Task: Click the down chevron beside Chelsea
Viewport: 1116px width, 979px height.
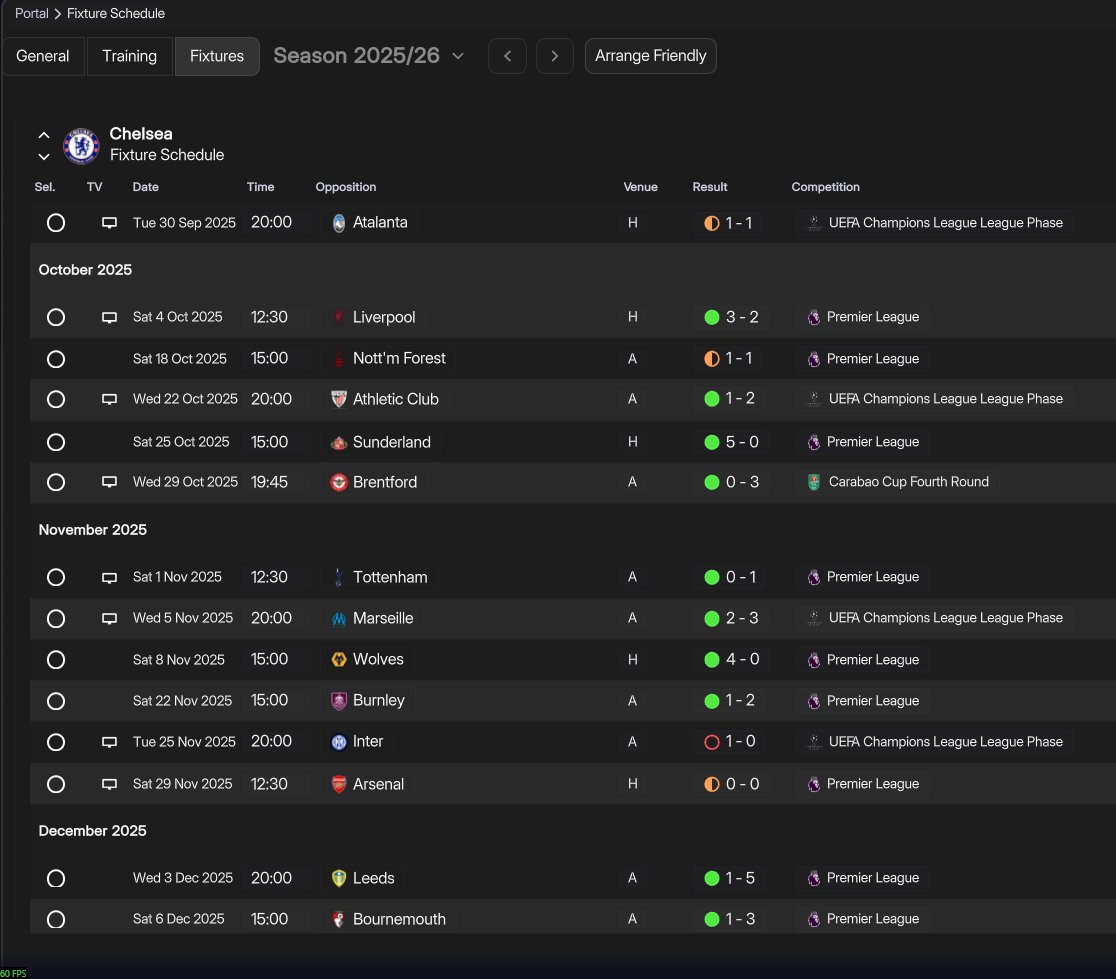Action: (x=44, y=156)
